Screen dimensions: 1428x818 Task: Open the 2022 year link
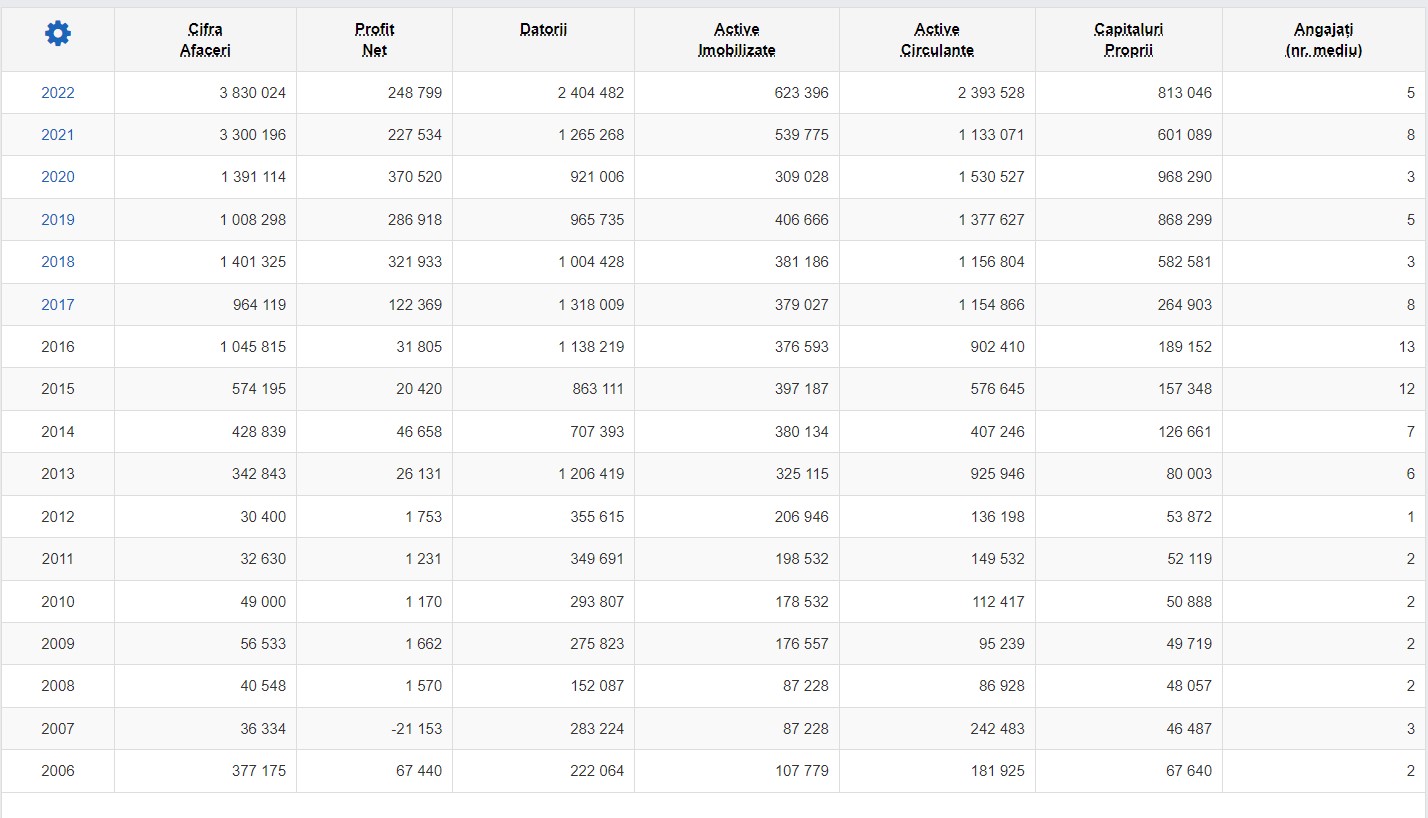tap(58, 93)
